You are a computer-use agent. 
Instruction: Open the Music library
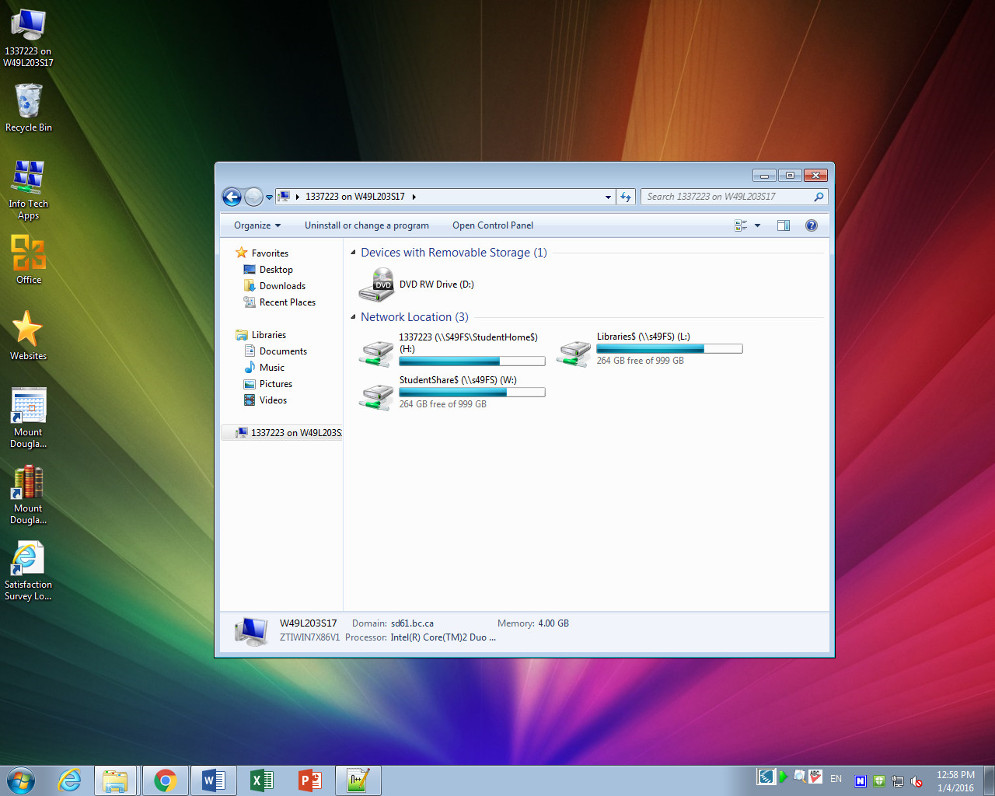tap(272, 368)
